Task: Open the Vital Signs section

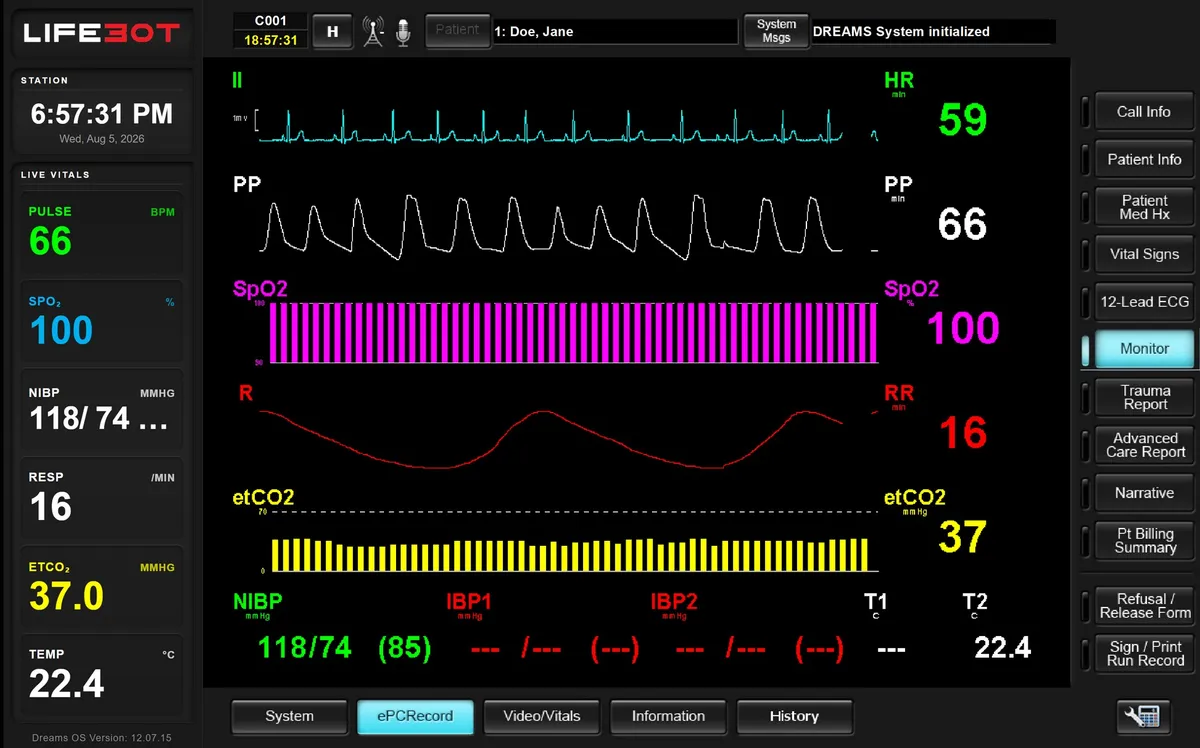Action: [x=1144, y=254]
